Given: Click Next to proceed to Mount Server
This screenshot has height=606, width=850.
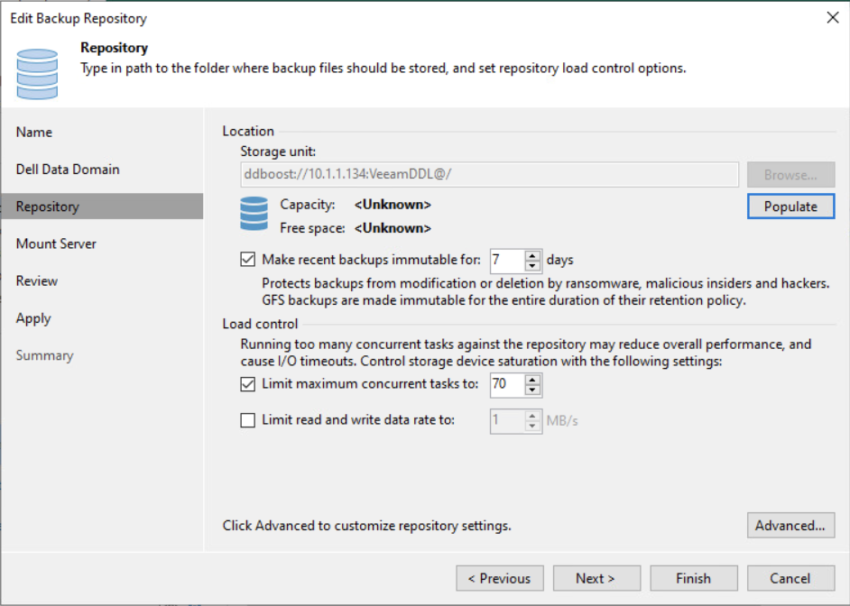Looking at the screenshot, I should coord(596,578).
